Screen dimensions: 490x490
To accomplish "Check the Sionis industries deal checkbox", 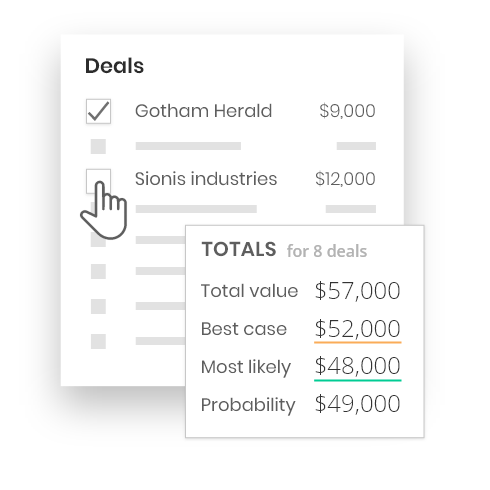I will point(98,181).
